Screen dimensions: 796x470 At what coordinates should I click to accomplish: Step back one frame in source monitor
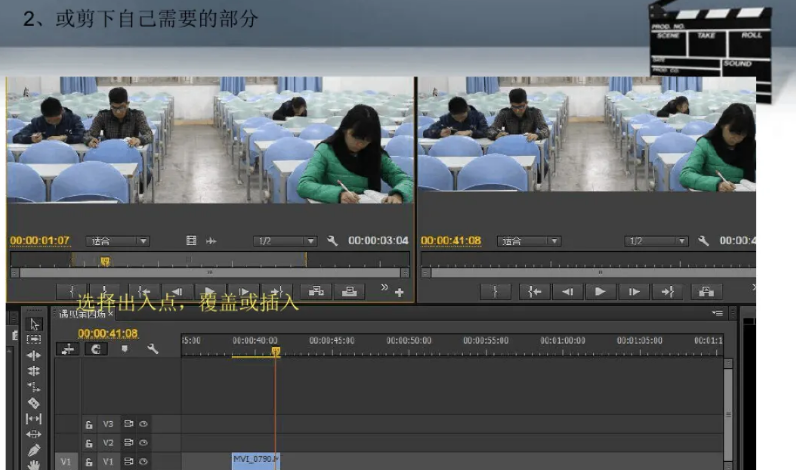pyautogui.click(x=176, y=291)
